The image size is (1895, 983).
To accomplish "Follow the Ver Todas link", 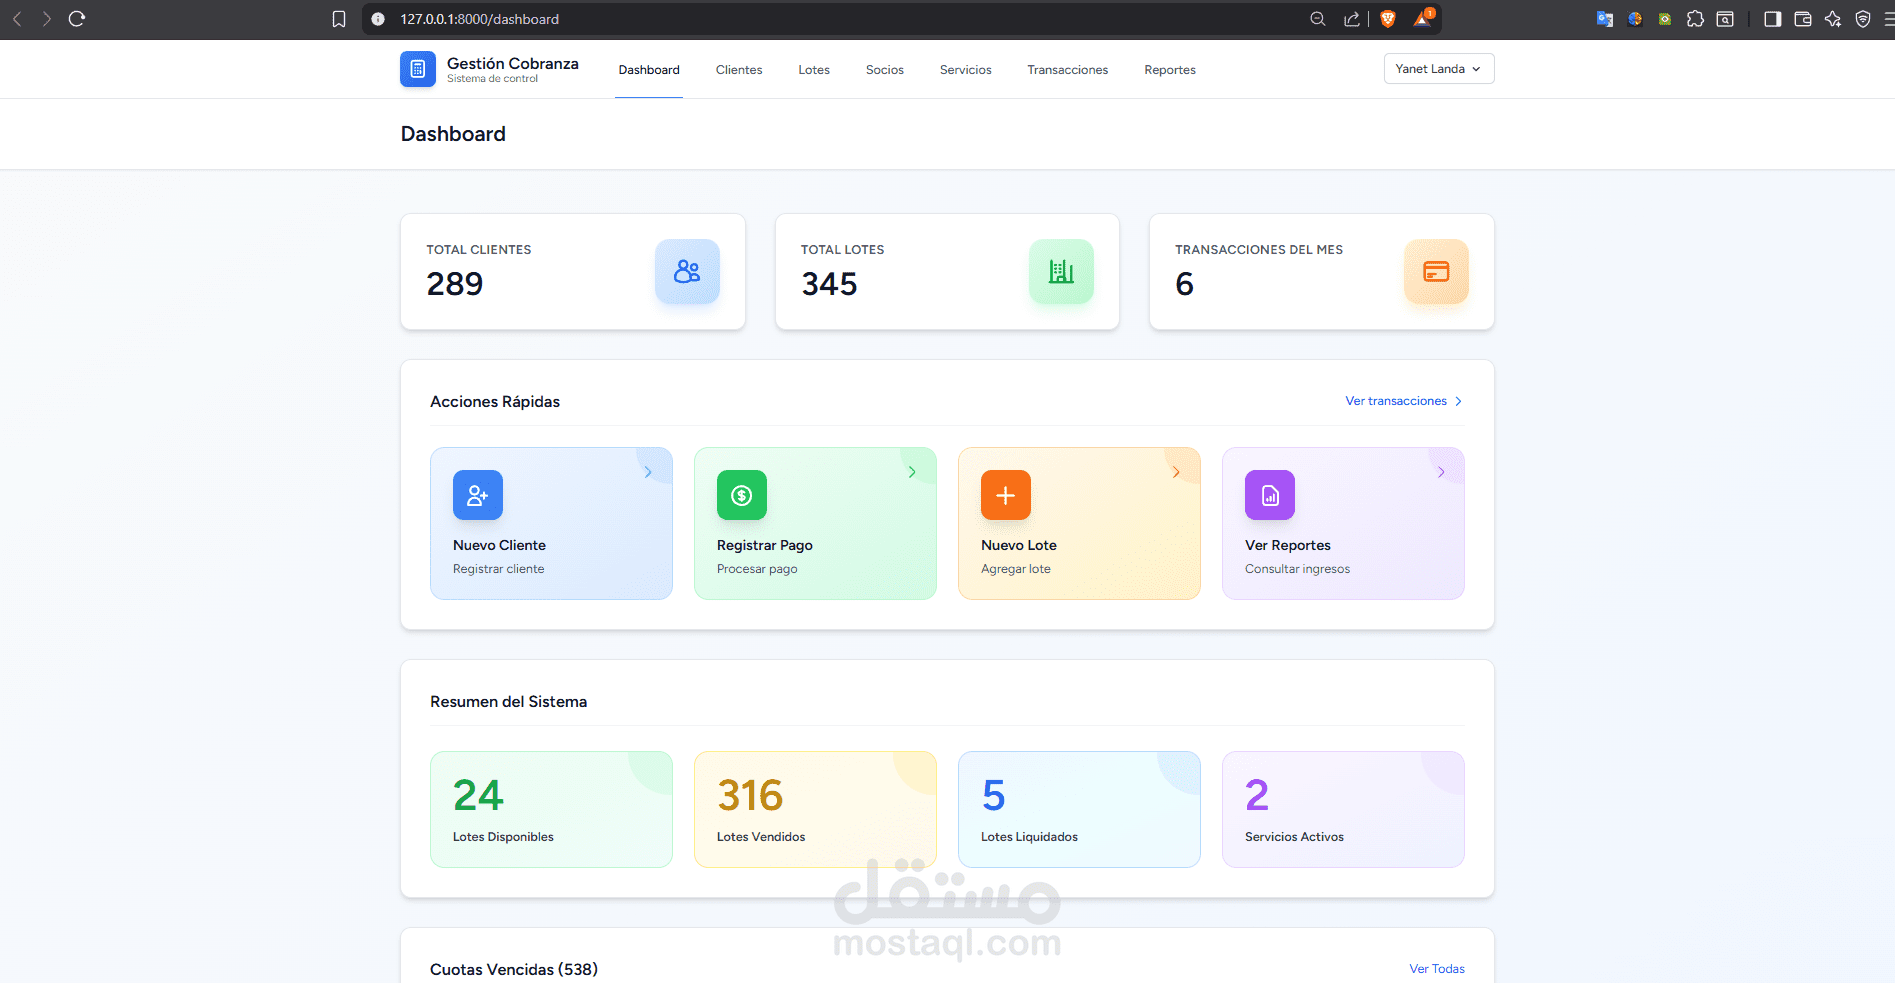I will point(1437,969).
